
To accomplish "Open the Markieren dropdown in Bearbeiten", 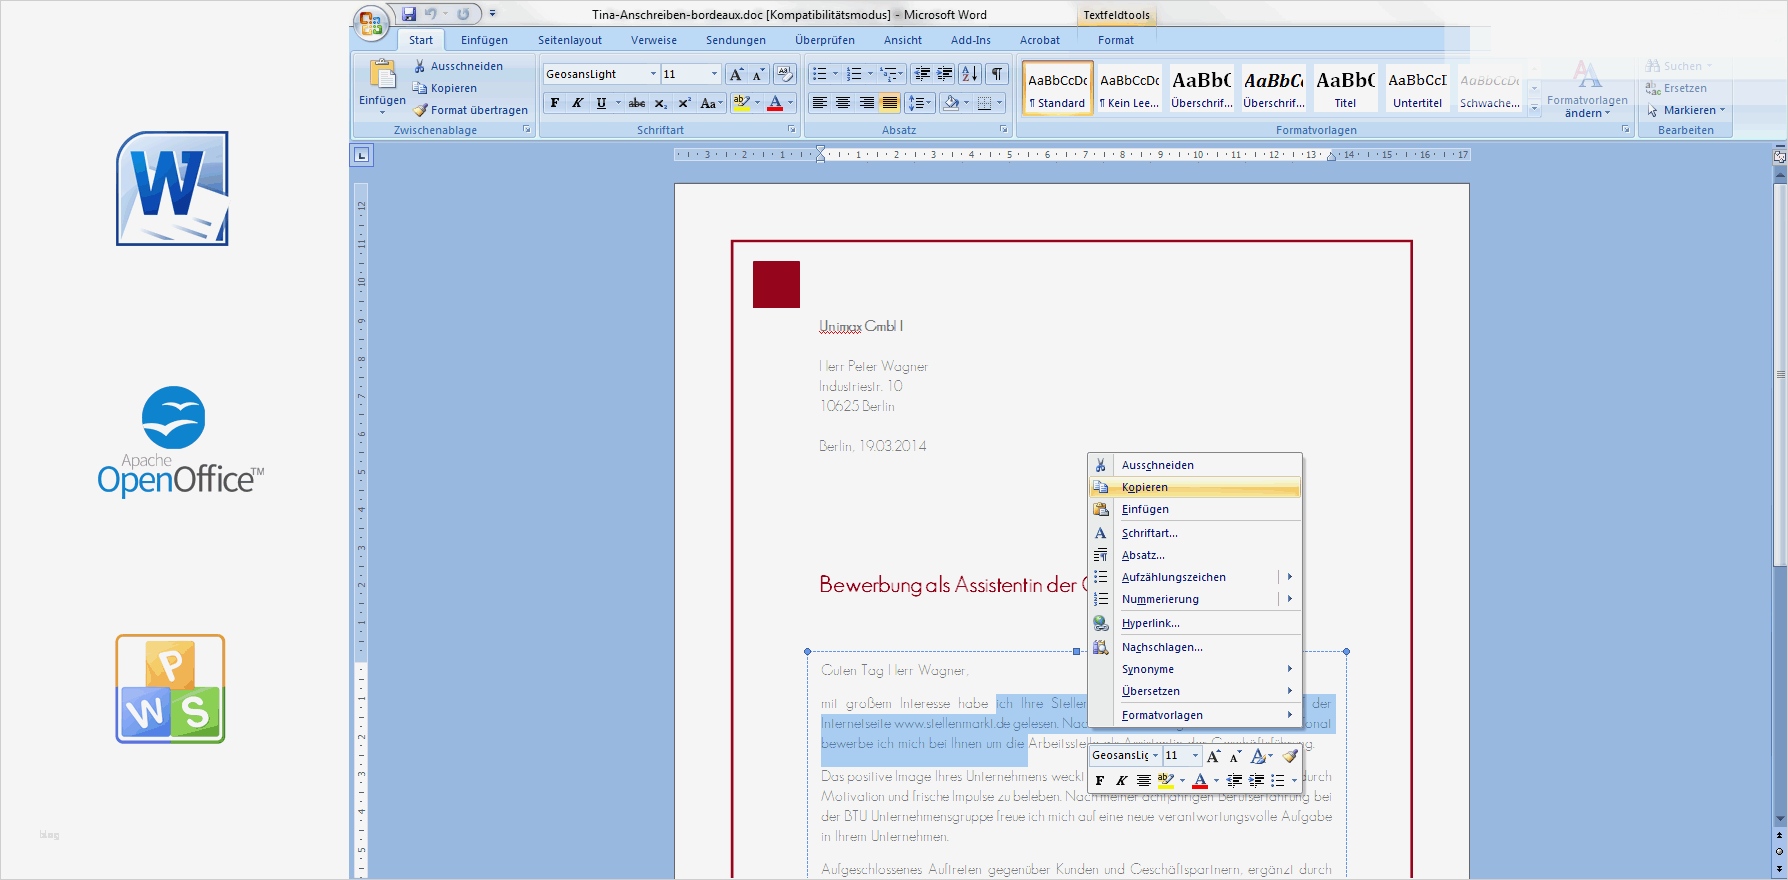I will 1686,110.
